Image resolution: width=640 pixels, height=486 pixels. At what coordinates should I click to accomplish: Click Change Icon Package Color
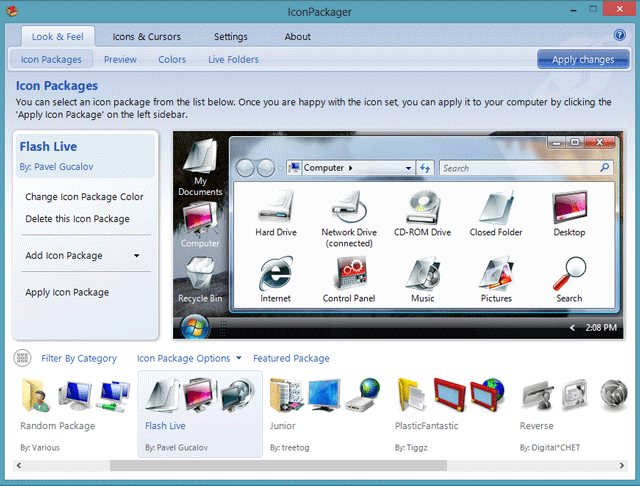tap(84, 197)
